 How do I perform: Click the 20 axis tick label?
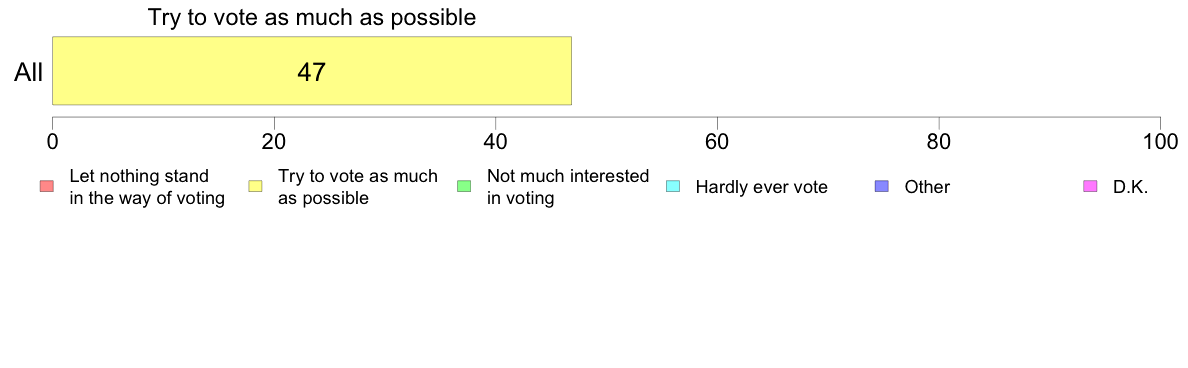(274, 141)
